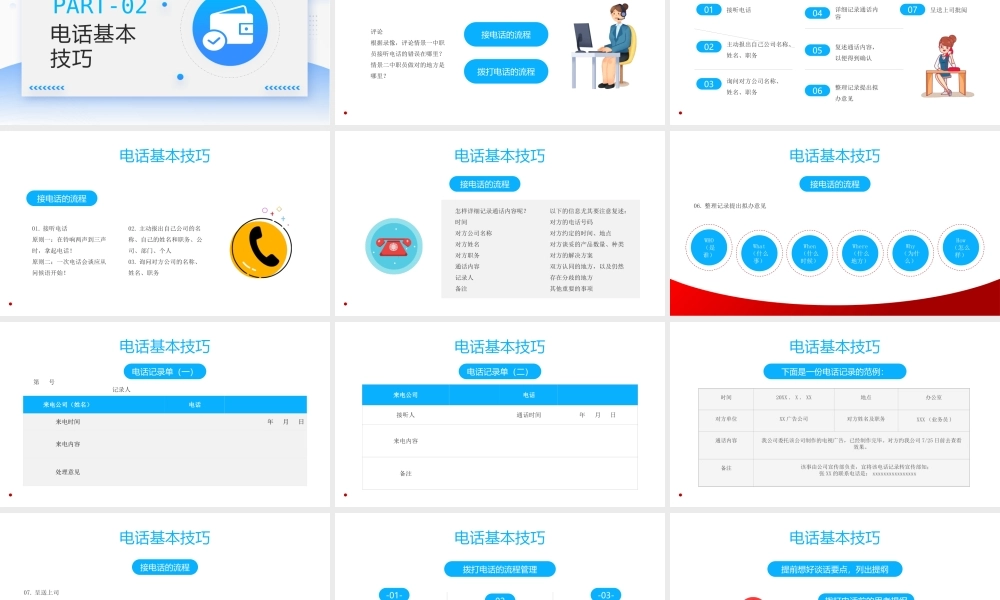
Task: Click the red rotary telephone icon
Action: [x=393, y=246]
